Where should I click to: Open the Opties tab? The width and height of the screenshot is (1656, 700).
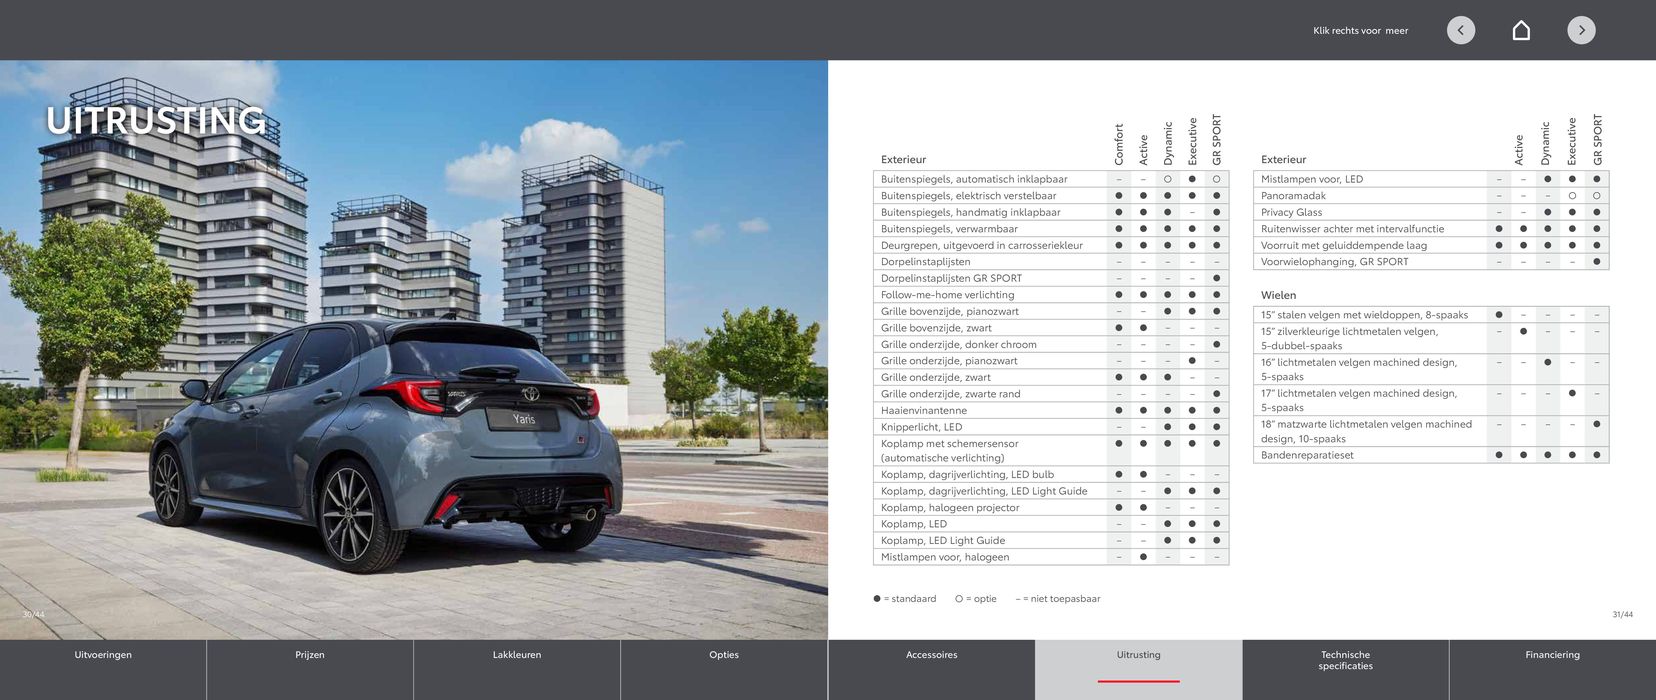point(724,655)
